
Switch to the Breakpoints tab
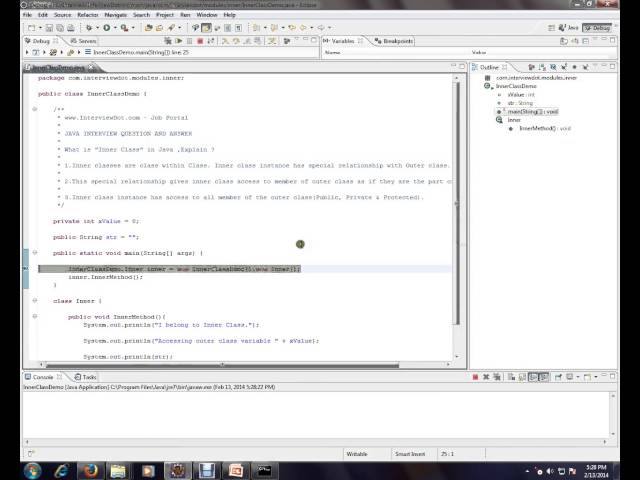(393, 41)
